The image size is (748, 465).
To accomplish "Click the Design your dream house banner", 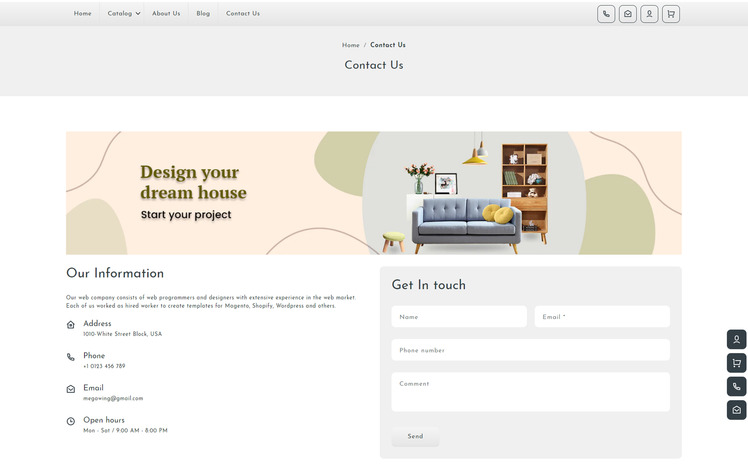I will pos(374,193).
